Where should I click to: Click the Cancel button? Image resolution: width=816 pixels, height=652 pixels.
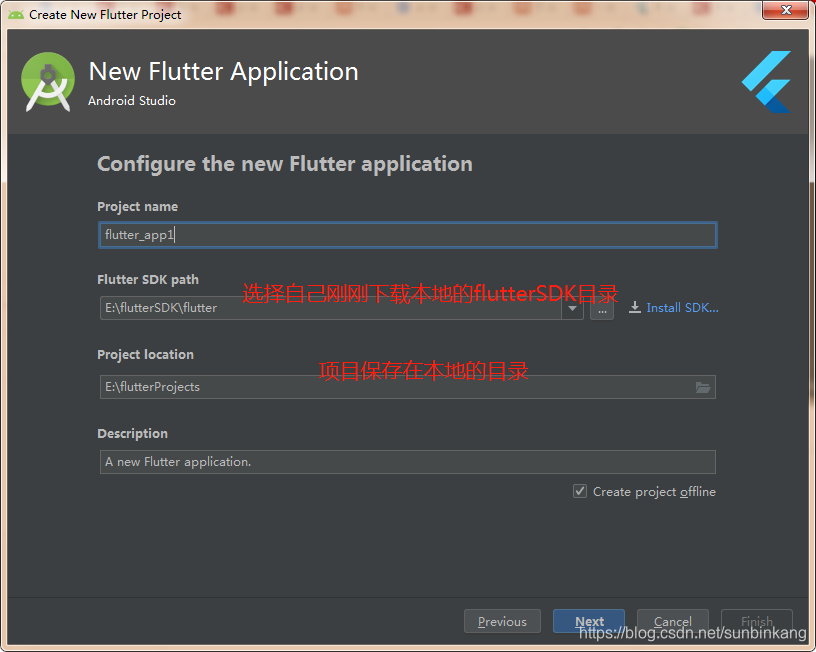pyautogui.click(x=673, y=621)
